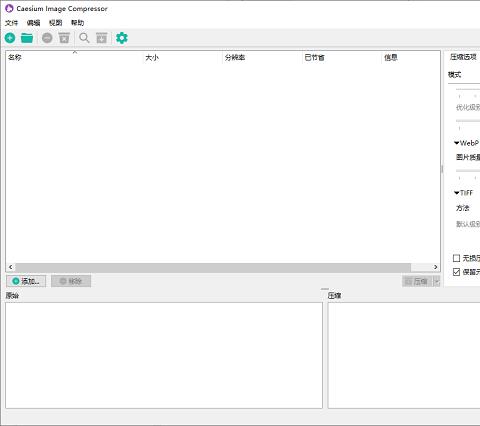Screen dimensions: 480x426
Task: Open the 编辑 menu
Action: [33, 23]
